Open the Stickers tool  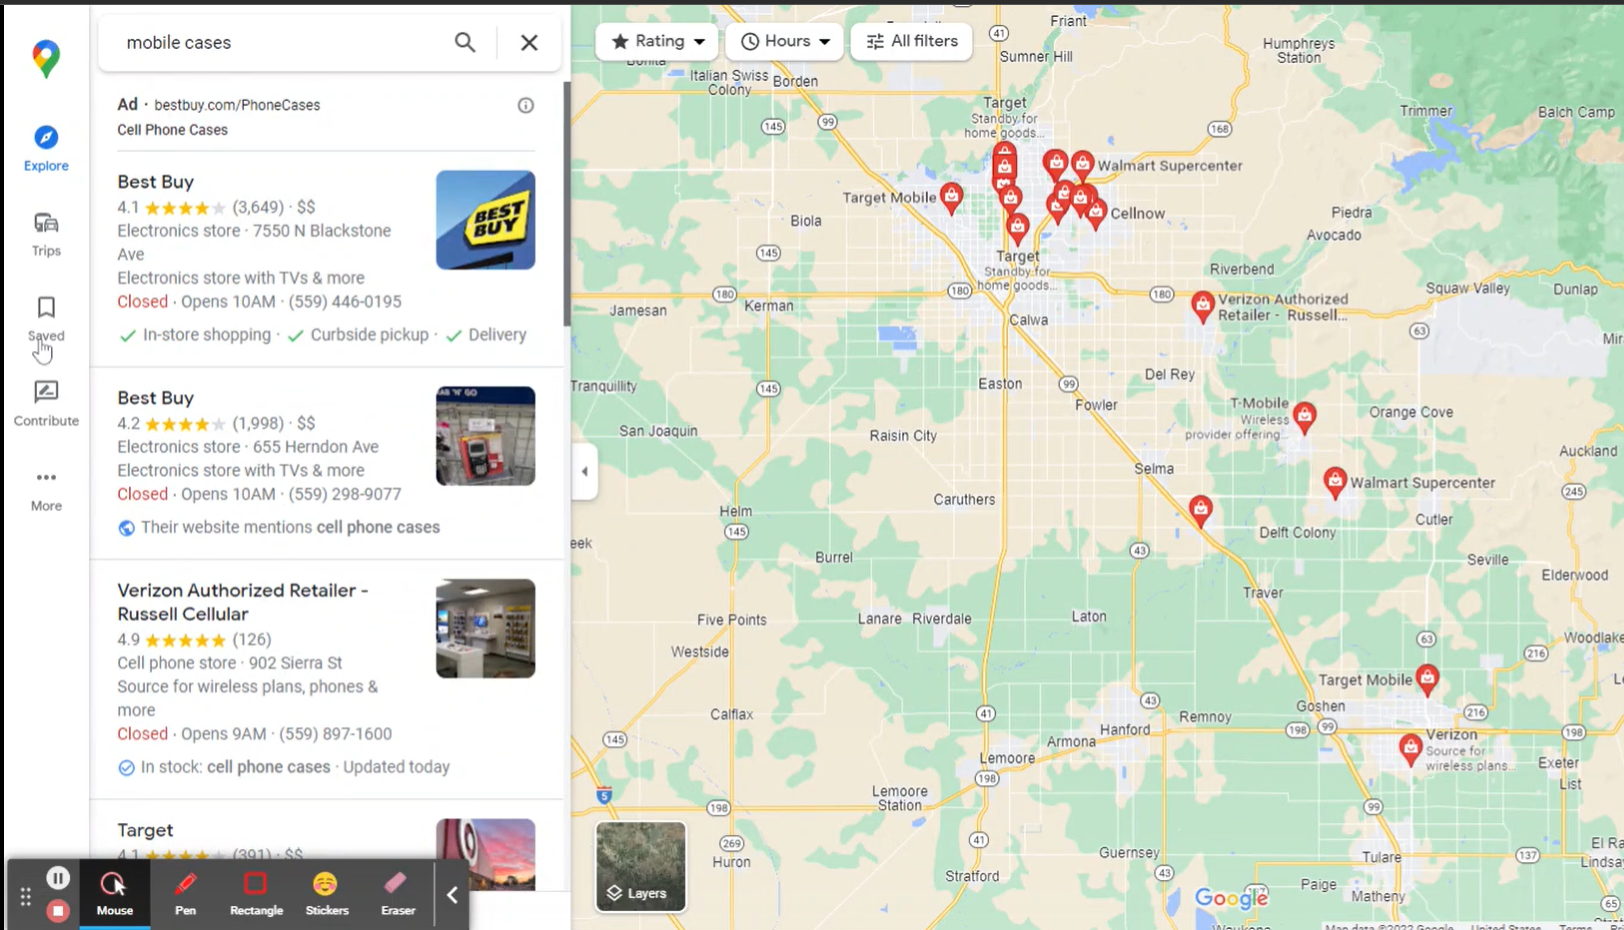coord(327,893)
